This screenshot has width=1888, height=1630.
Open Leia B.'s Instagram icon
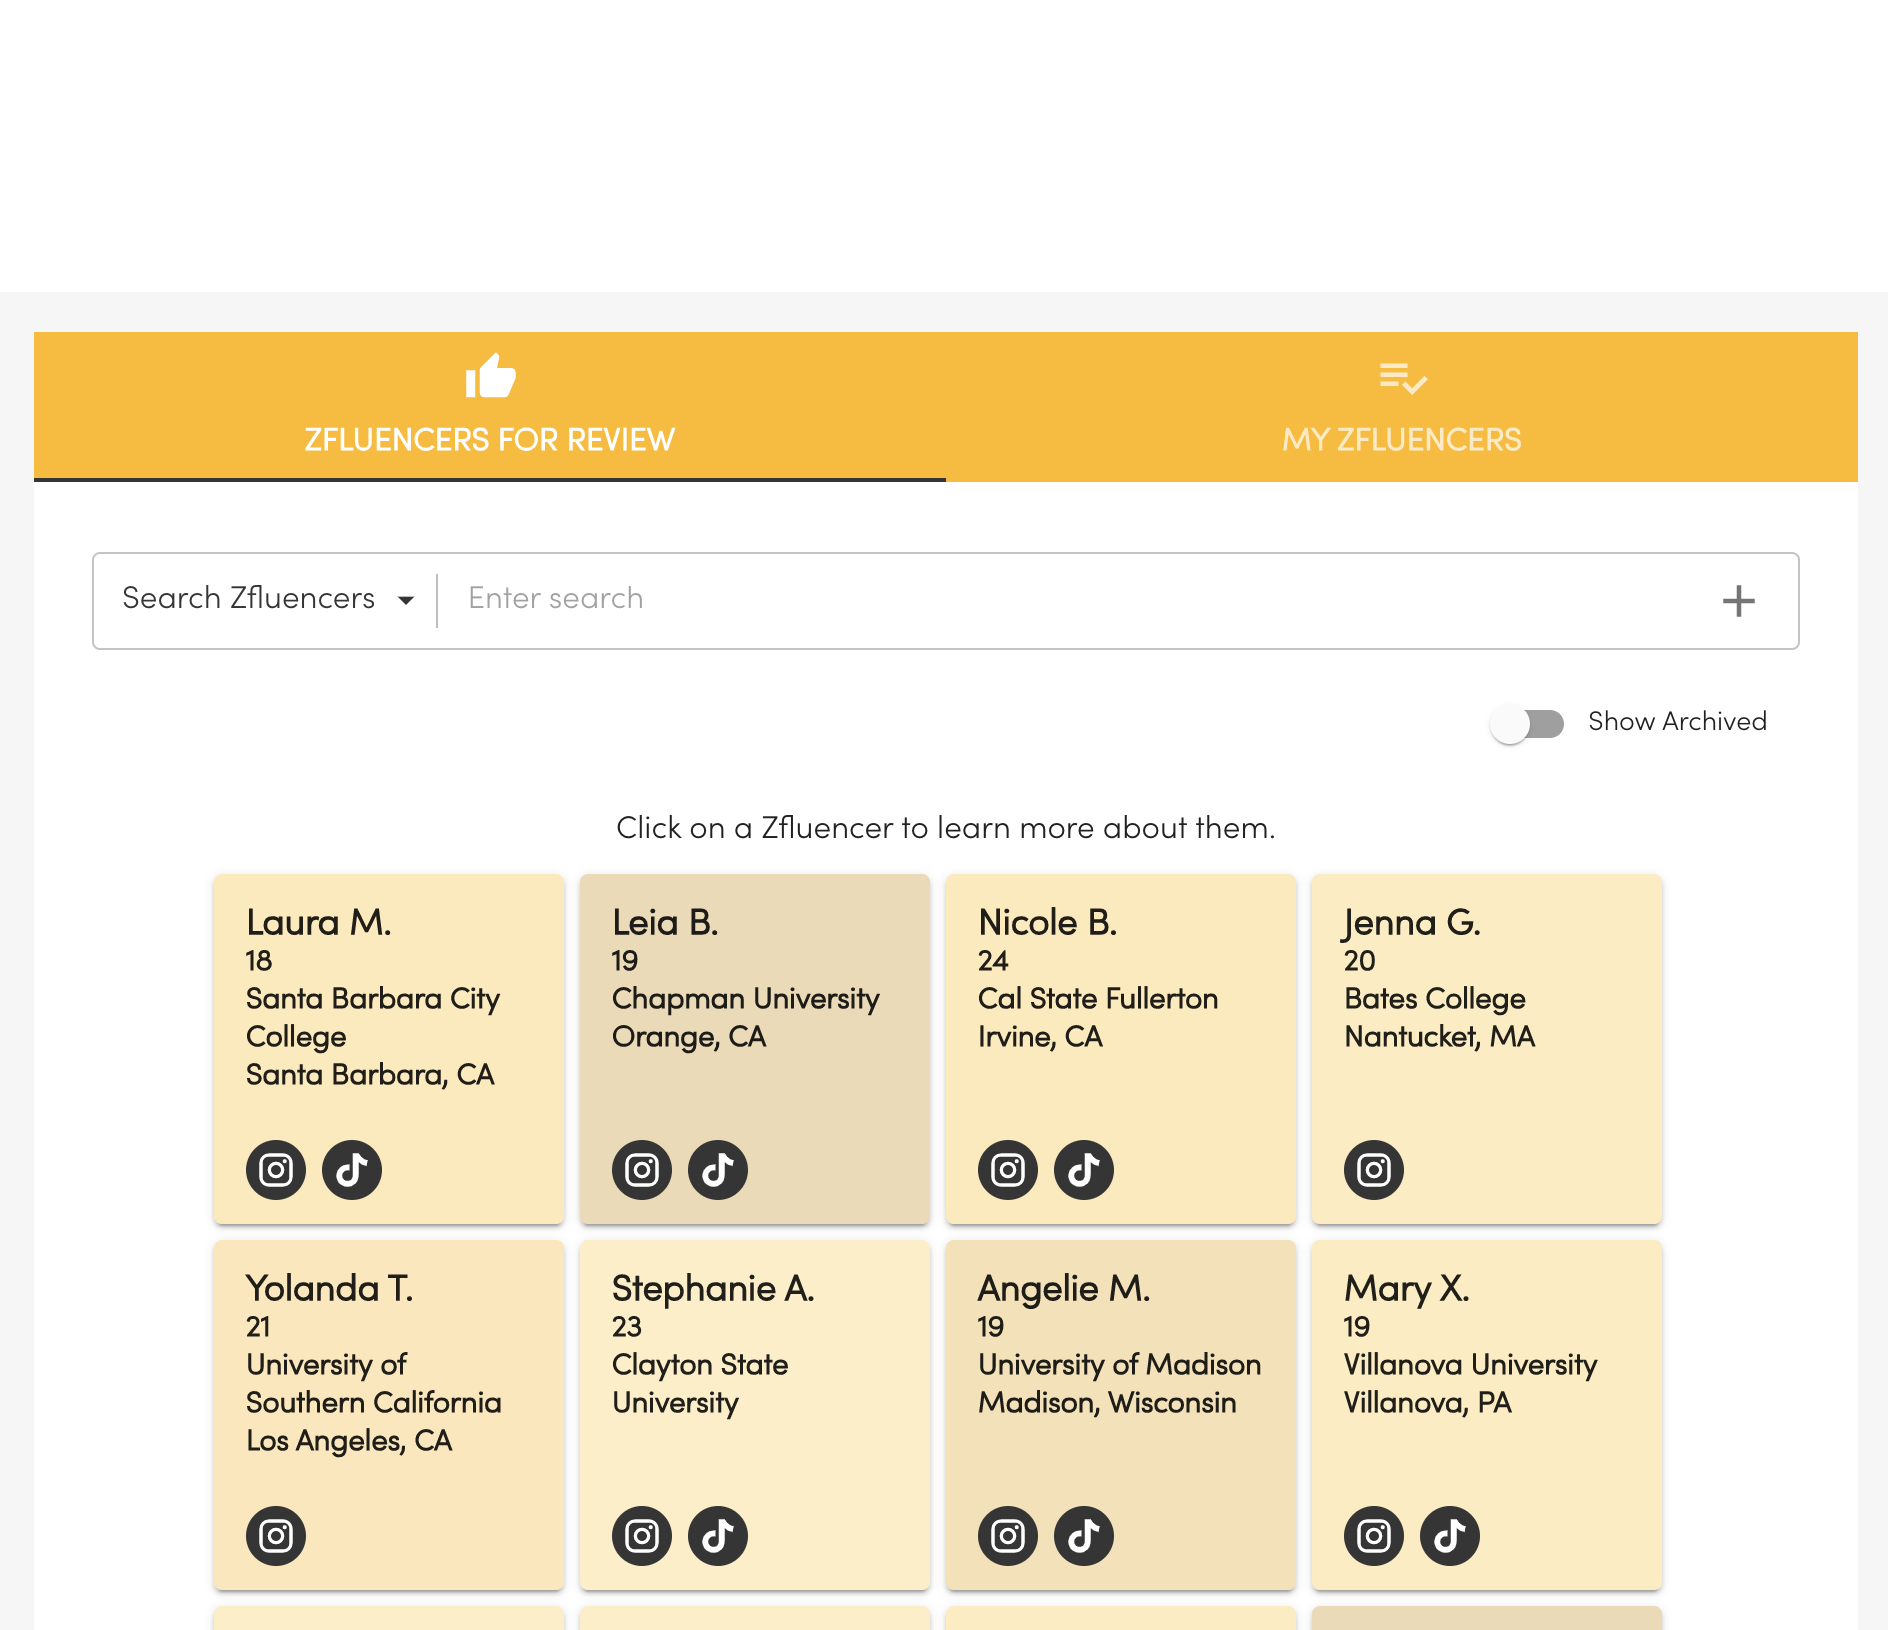point(642,1170)
